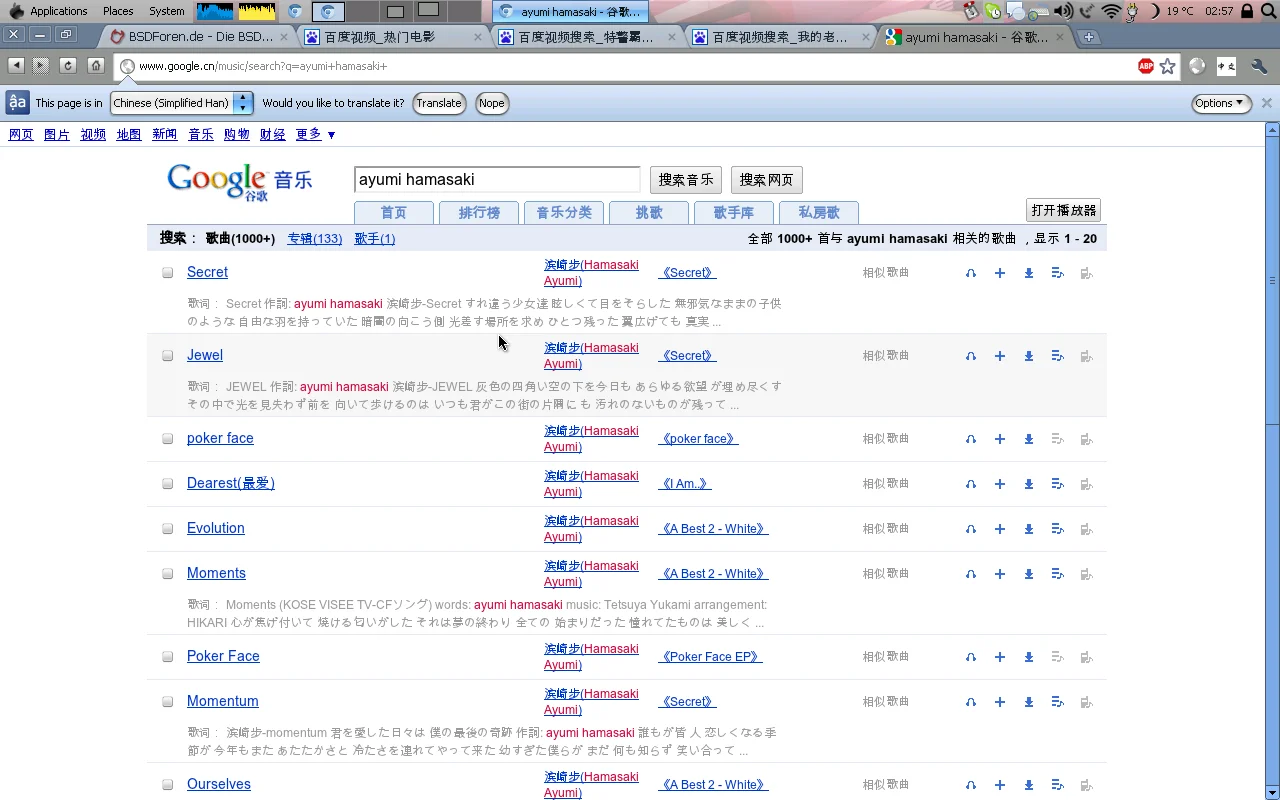Click the headphones icon for Evolution
The width and height of the screenshot is (1280, 800).
[x=970, y=529]
